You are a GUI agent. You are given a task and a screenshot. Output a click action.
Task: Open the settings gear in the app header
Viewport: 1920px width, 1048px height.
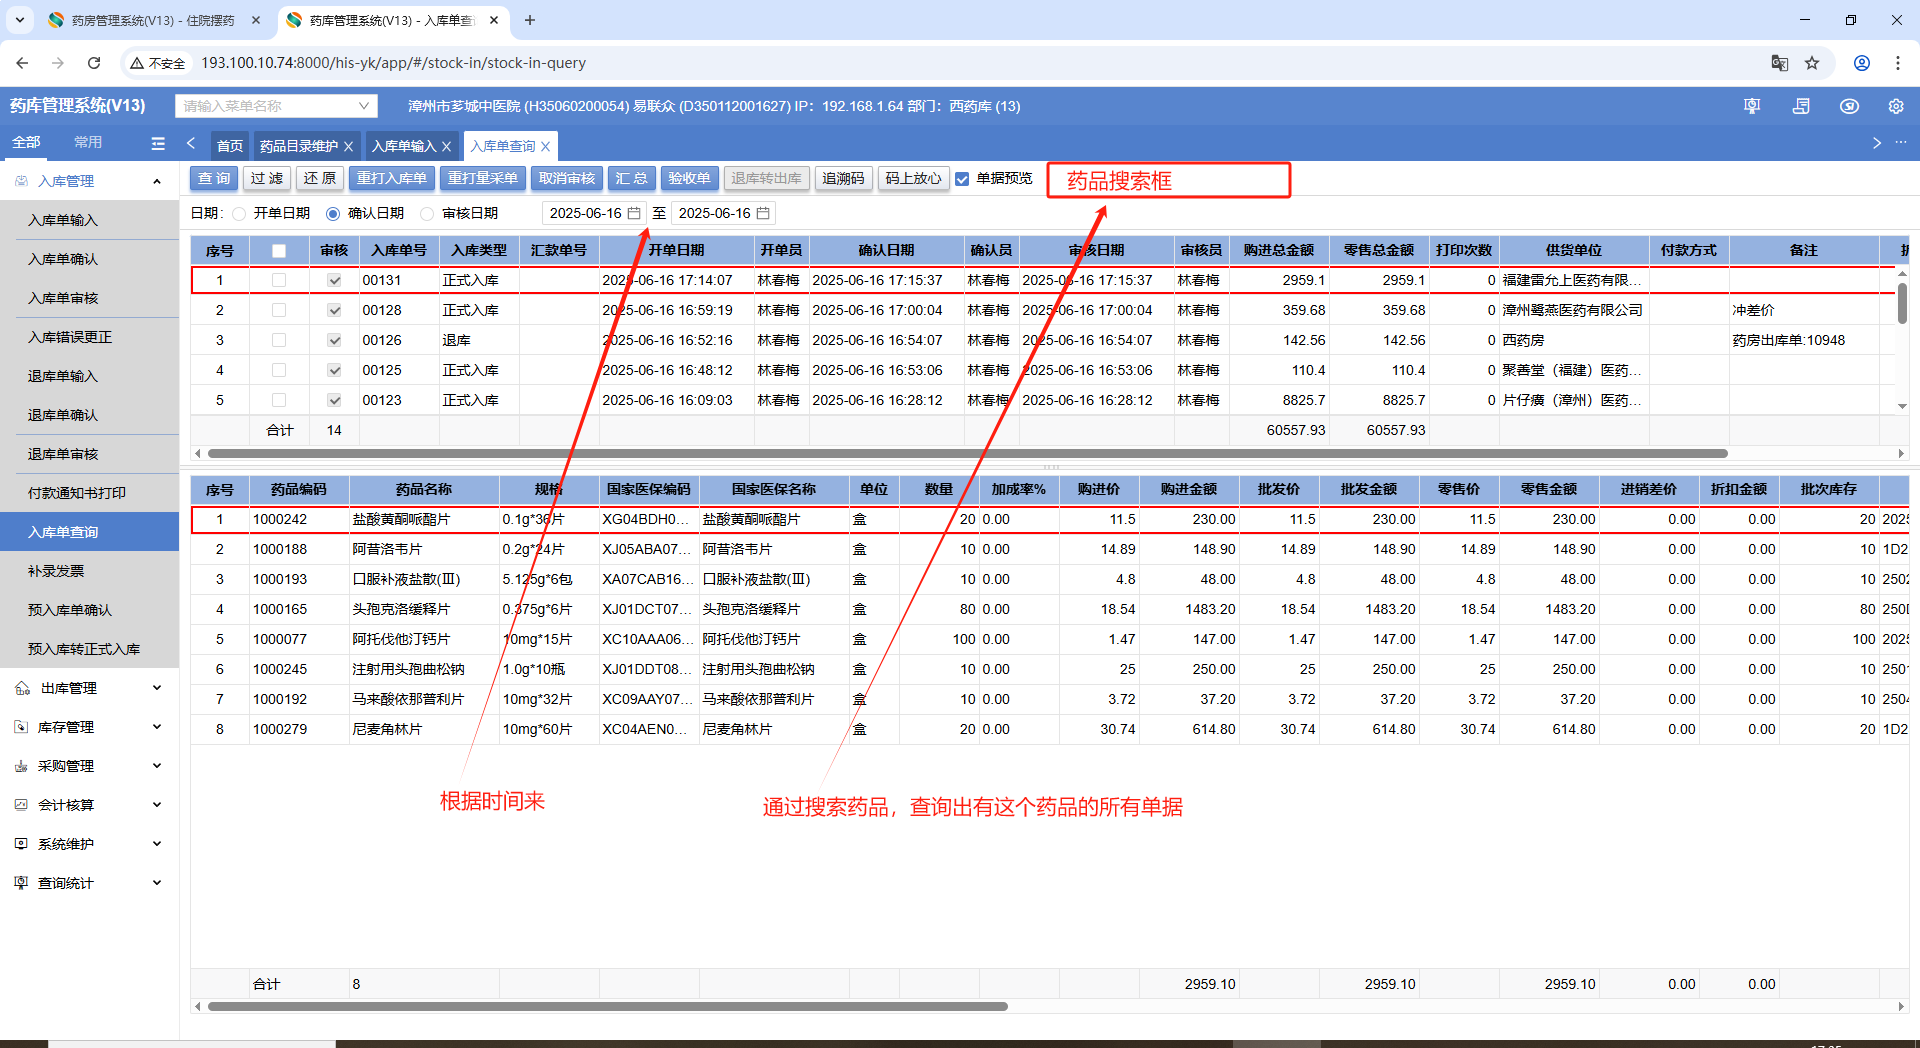pos(1896,106)
